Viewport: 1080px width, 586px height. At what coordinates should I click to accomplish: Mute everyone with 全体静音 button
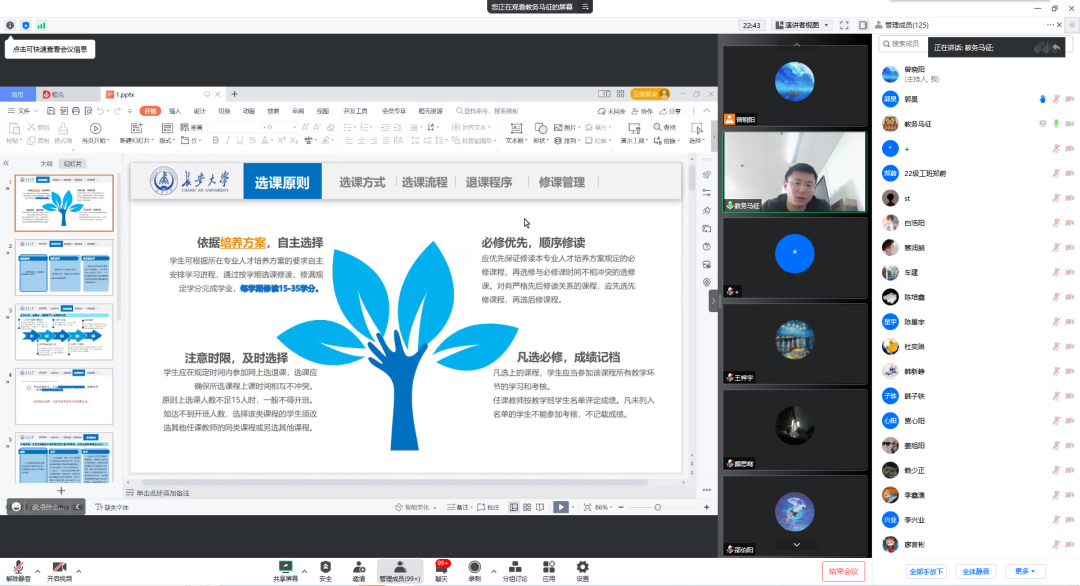tap(977, 571)
